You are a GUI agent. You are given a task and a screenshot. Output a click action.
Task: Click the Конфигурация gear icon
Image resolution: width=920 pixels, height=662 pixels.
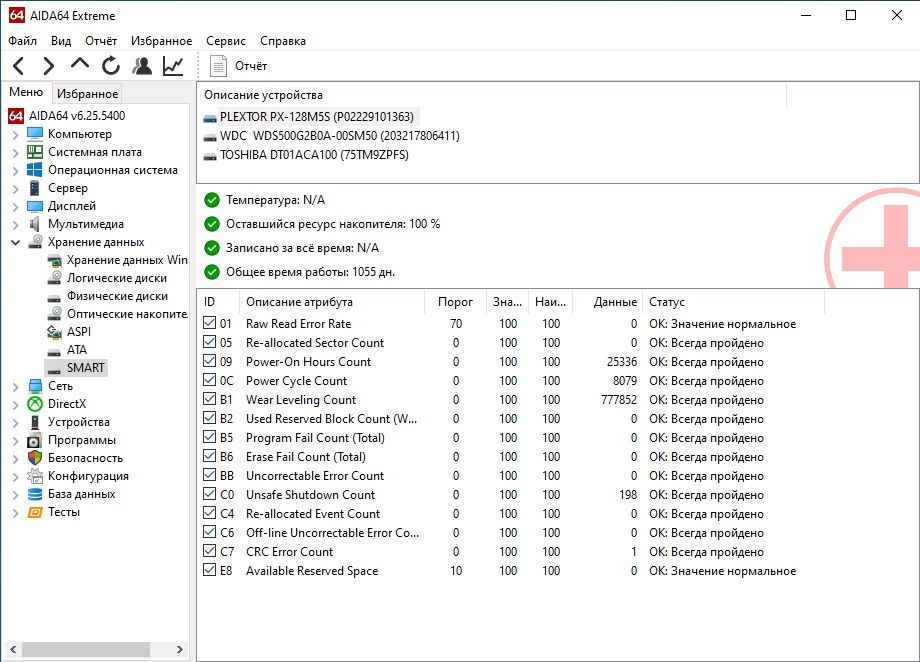[35, 476]
